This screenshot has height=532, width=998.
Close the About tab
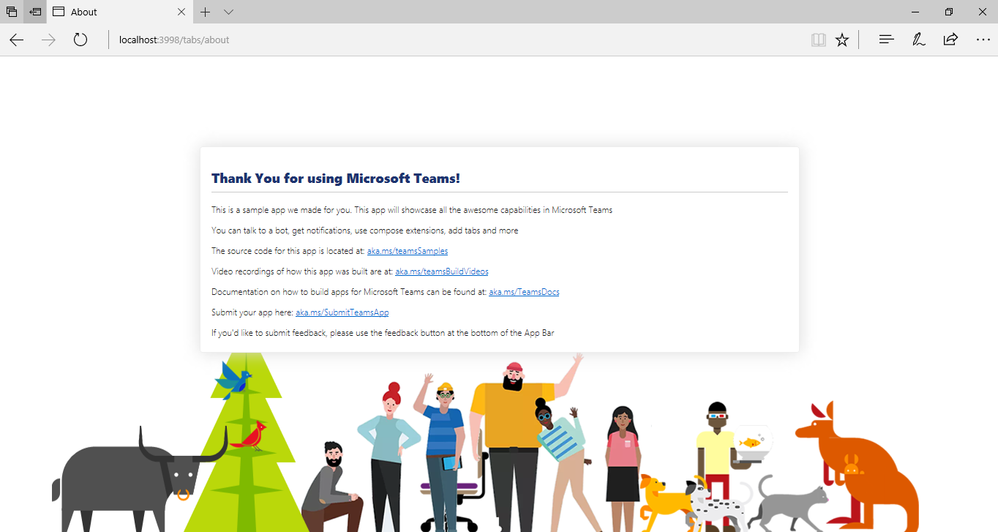(x=181, y=11)
